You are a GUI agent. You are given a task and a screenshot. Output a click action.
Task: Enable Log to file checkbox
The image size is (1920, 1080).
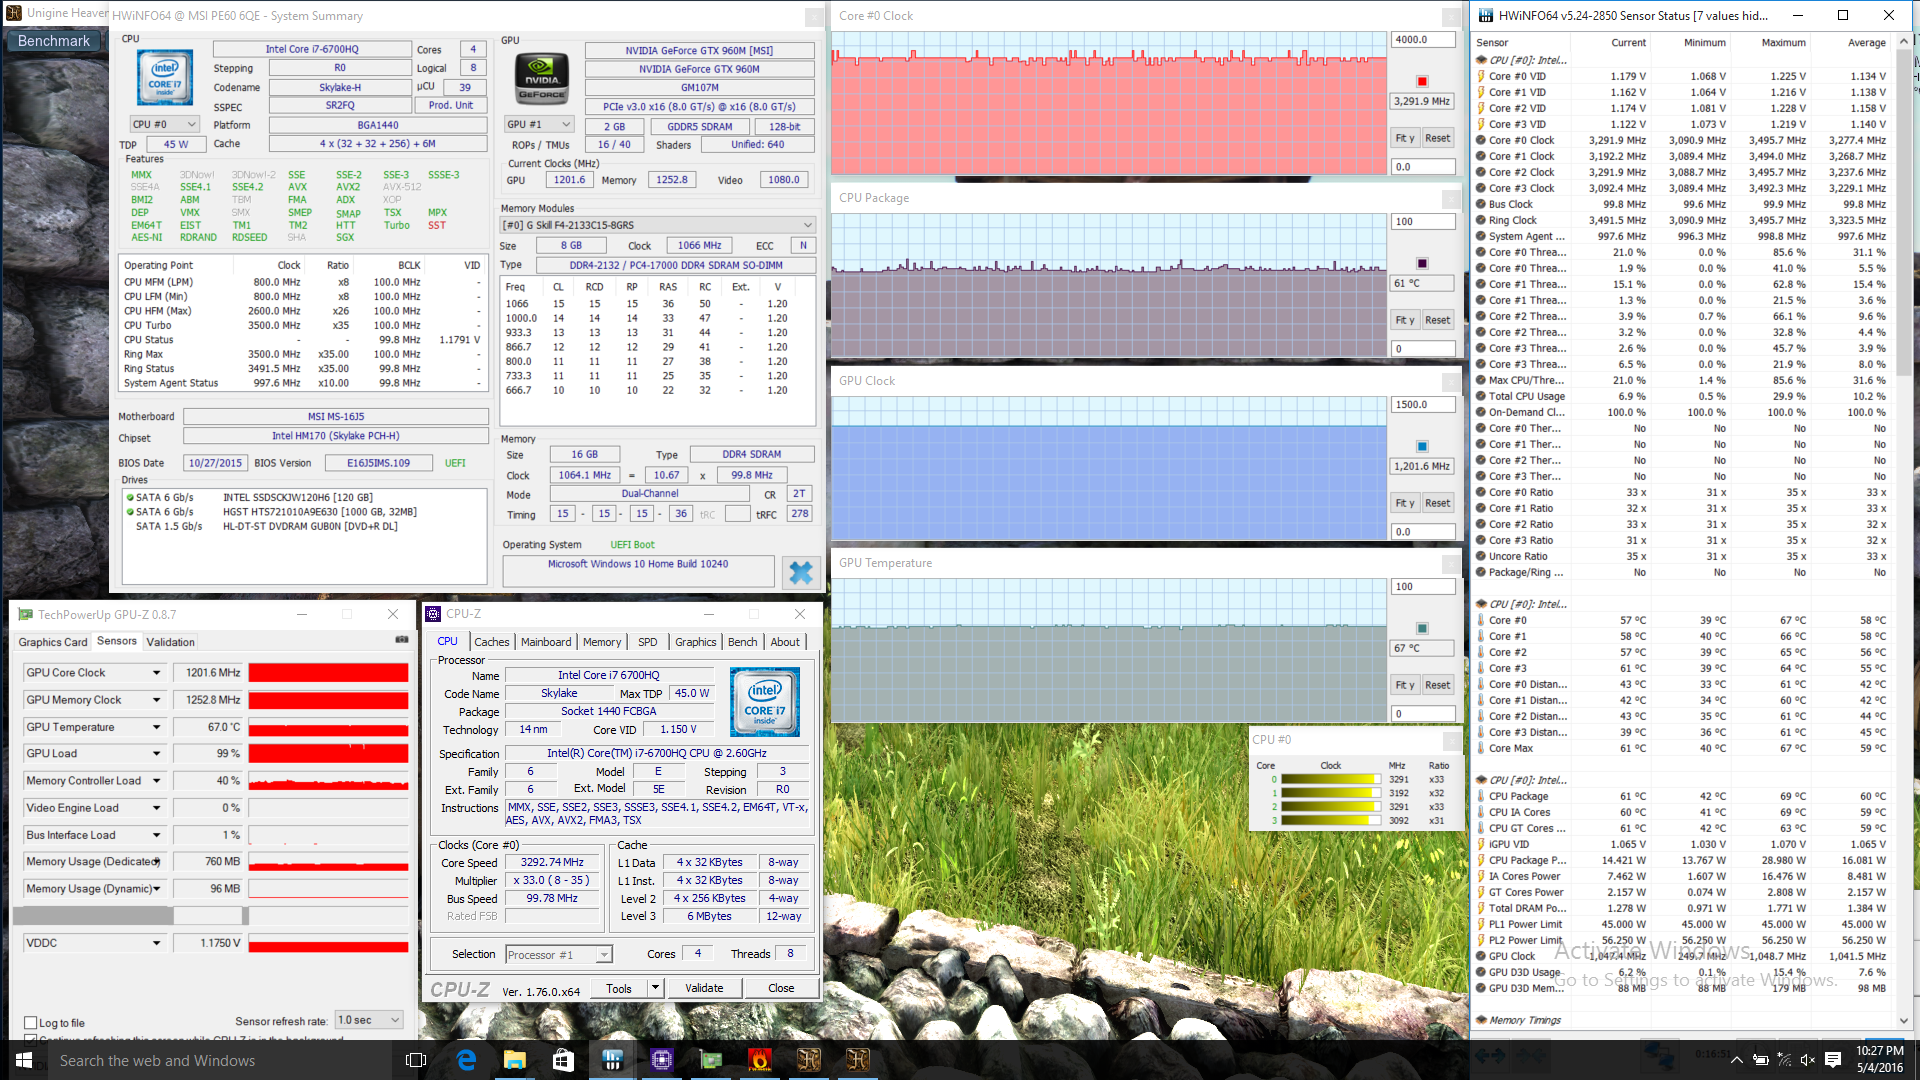pyautogui.click(x=31, y=1022)
